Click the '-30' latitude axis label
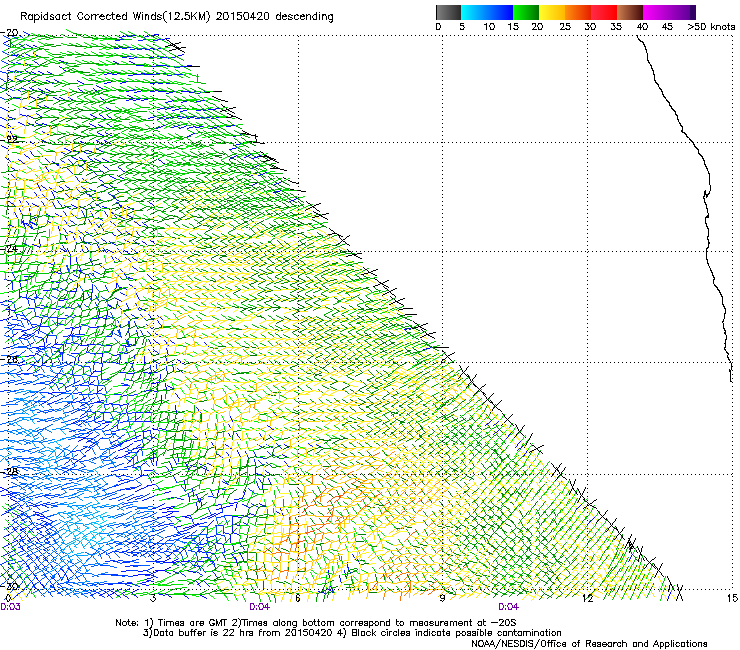 point(10,586)
